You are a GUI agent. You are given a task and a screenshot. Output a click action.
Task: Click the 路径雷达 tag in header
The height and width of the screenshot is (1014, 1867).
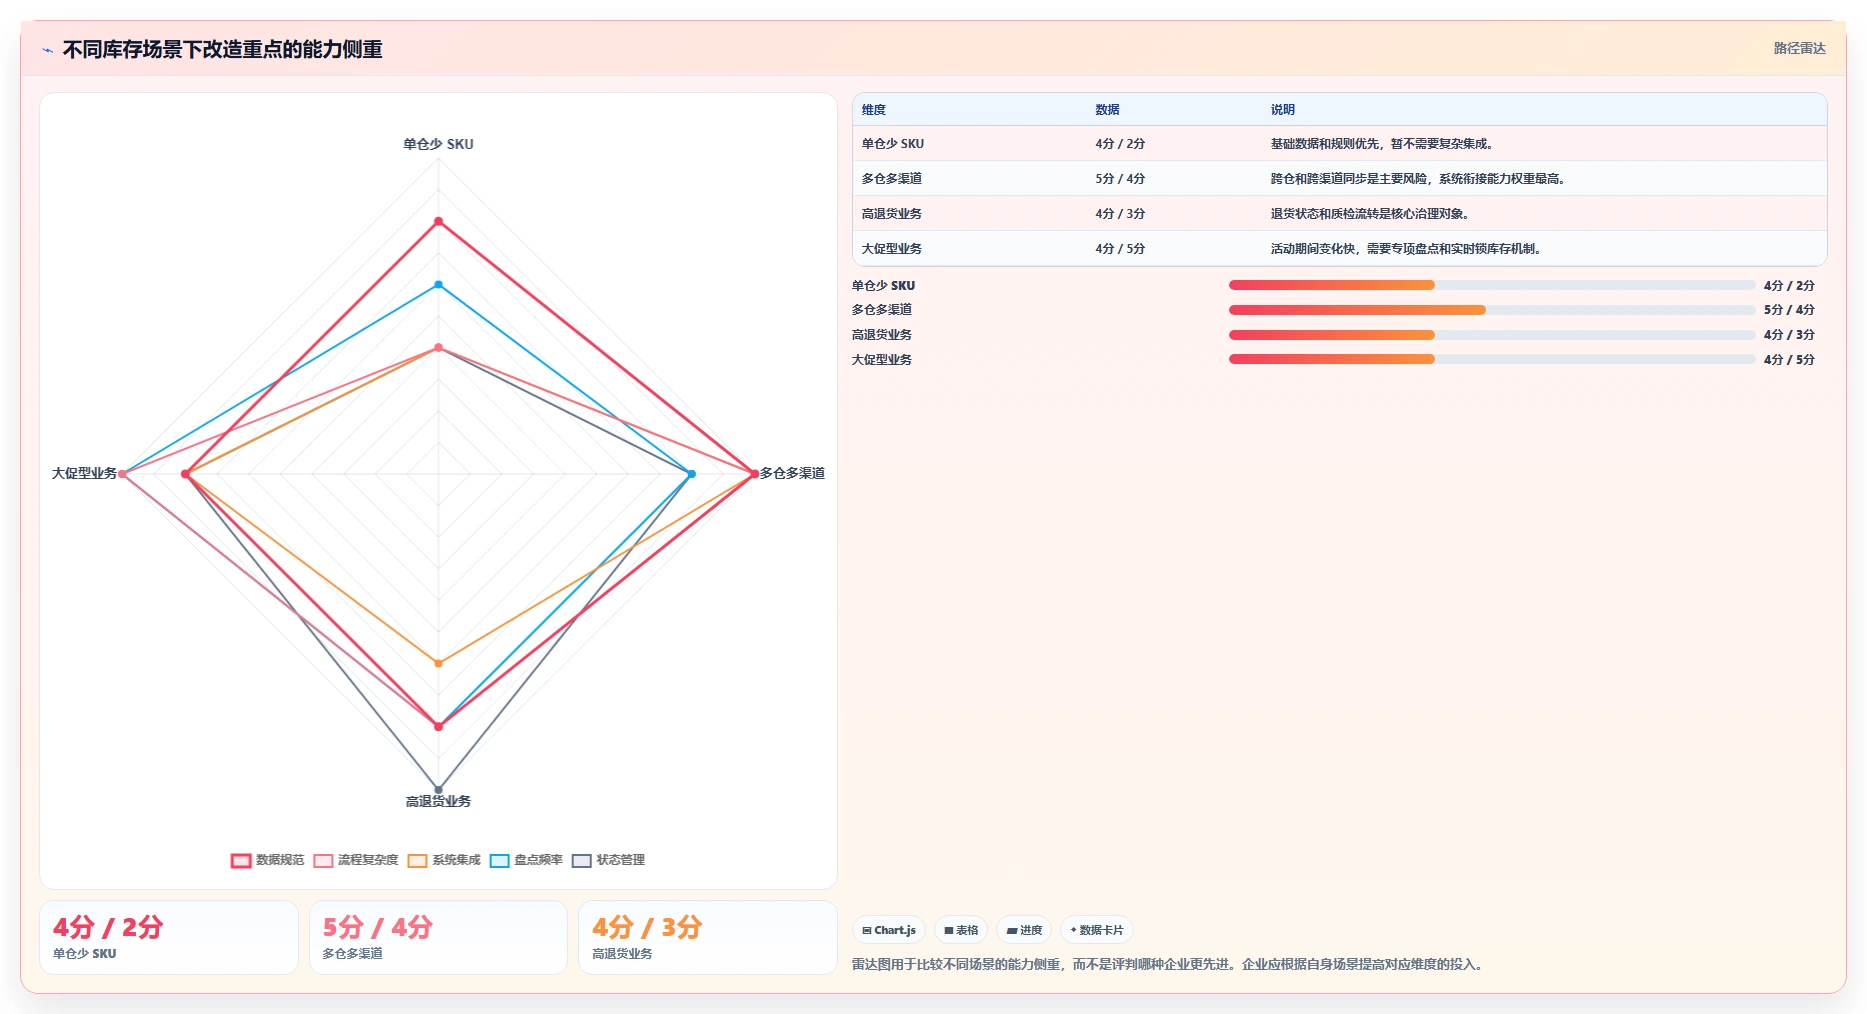pos(1799,48)
